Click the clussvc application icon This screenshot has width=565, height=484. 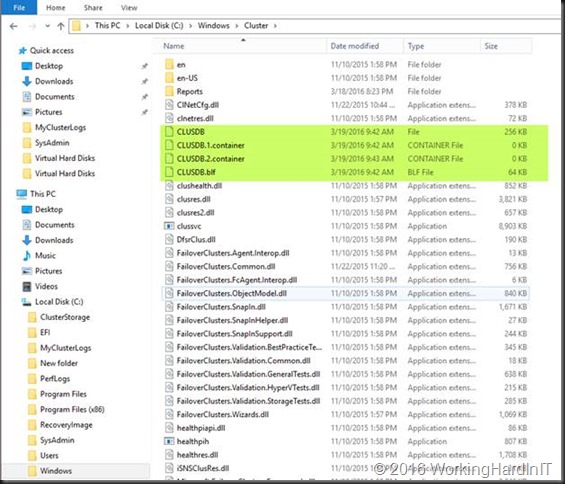pyautogui.click(x=169, y=226)
